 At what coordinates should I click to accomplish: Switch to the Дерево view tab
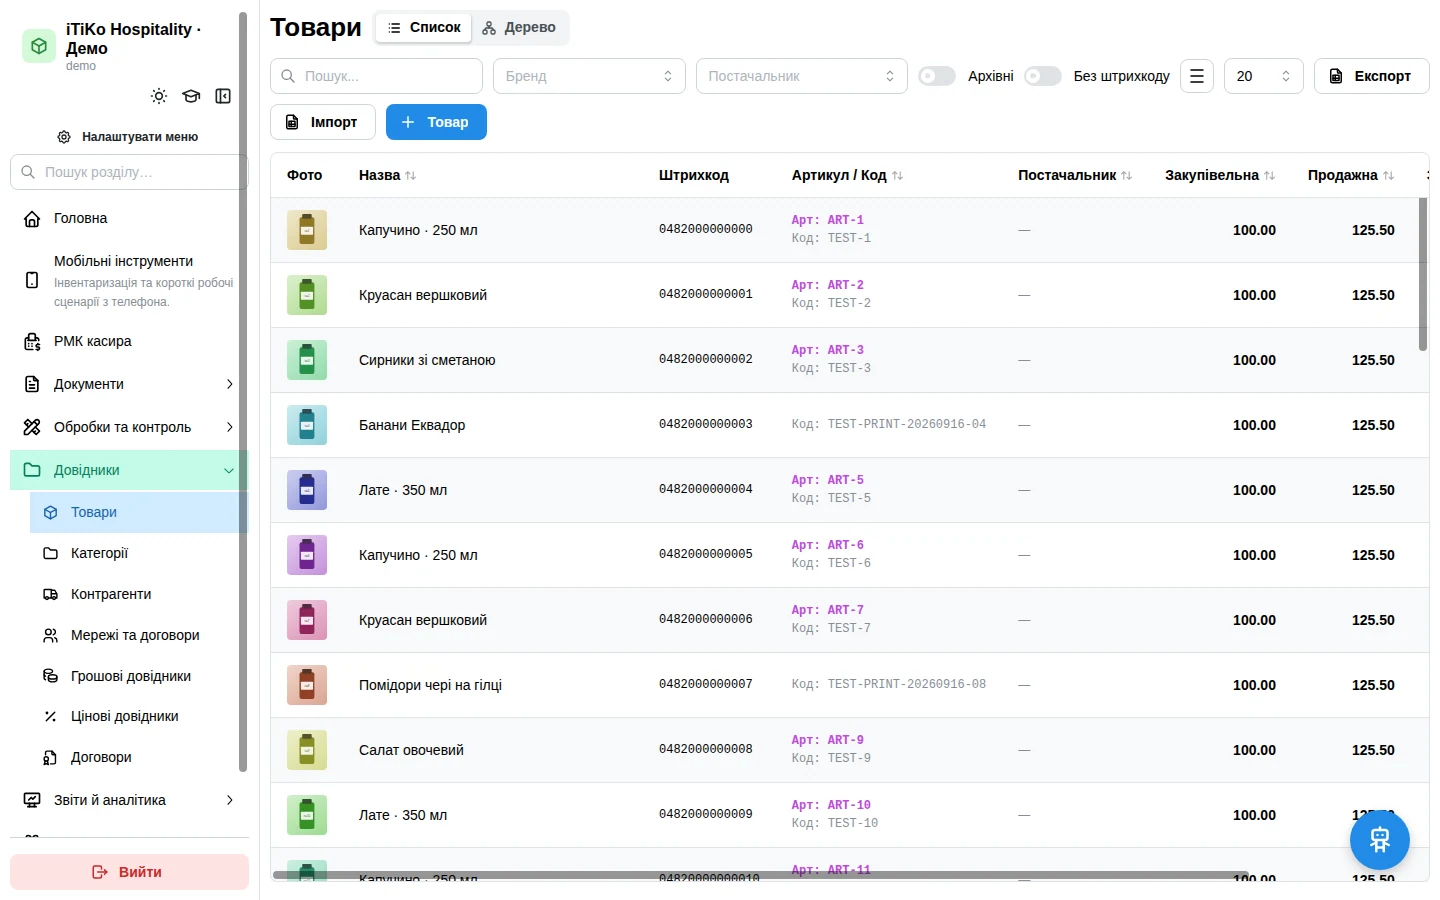tap(519, 27)
